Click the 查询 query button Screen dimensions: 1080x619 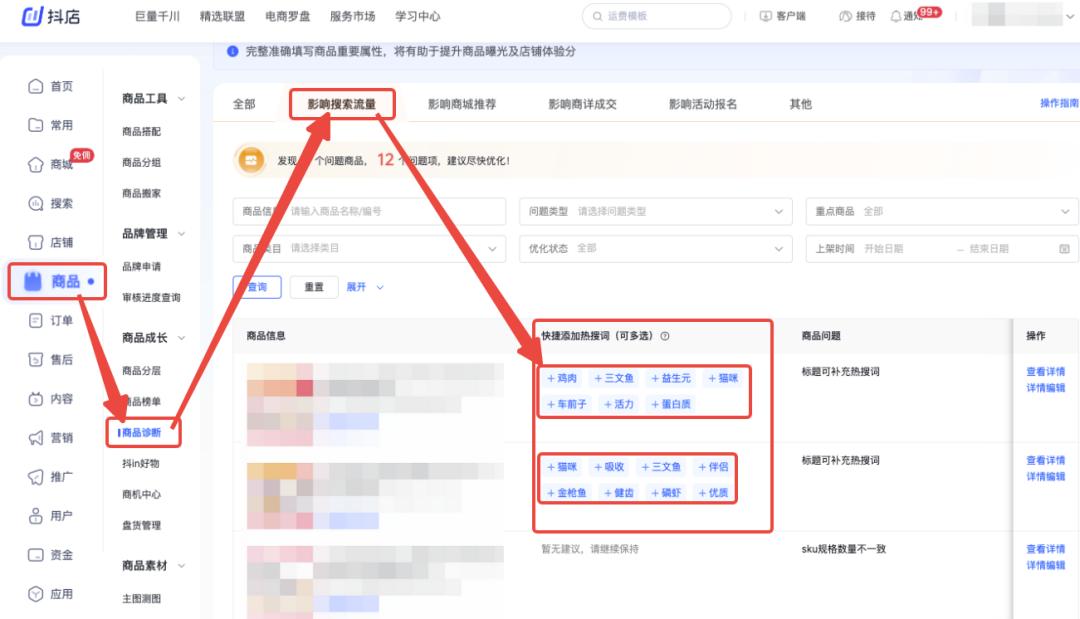click(x=255, y=287)
